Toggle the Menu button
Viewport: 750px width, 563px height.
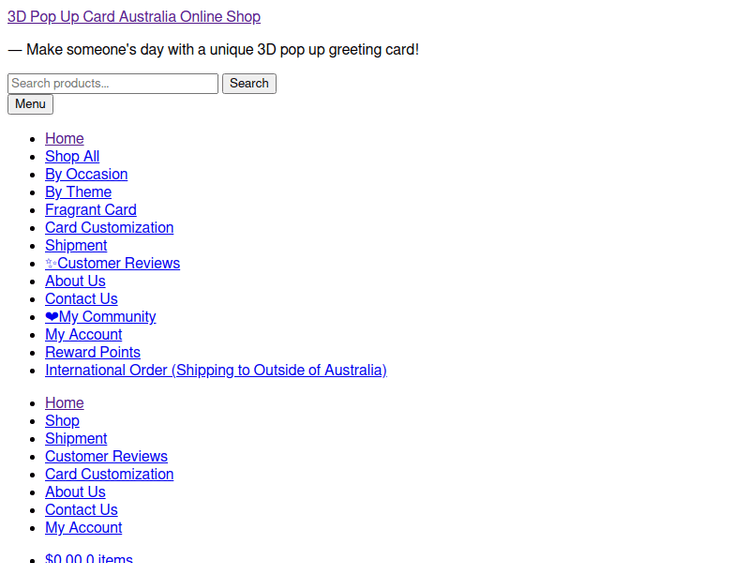pos(30,104)
